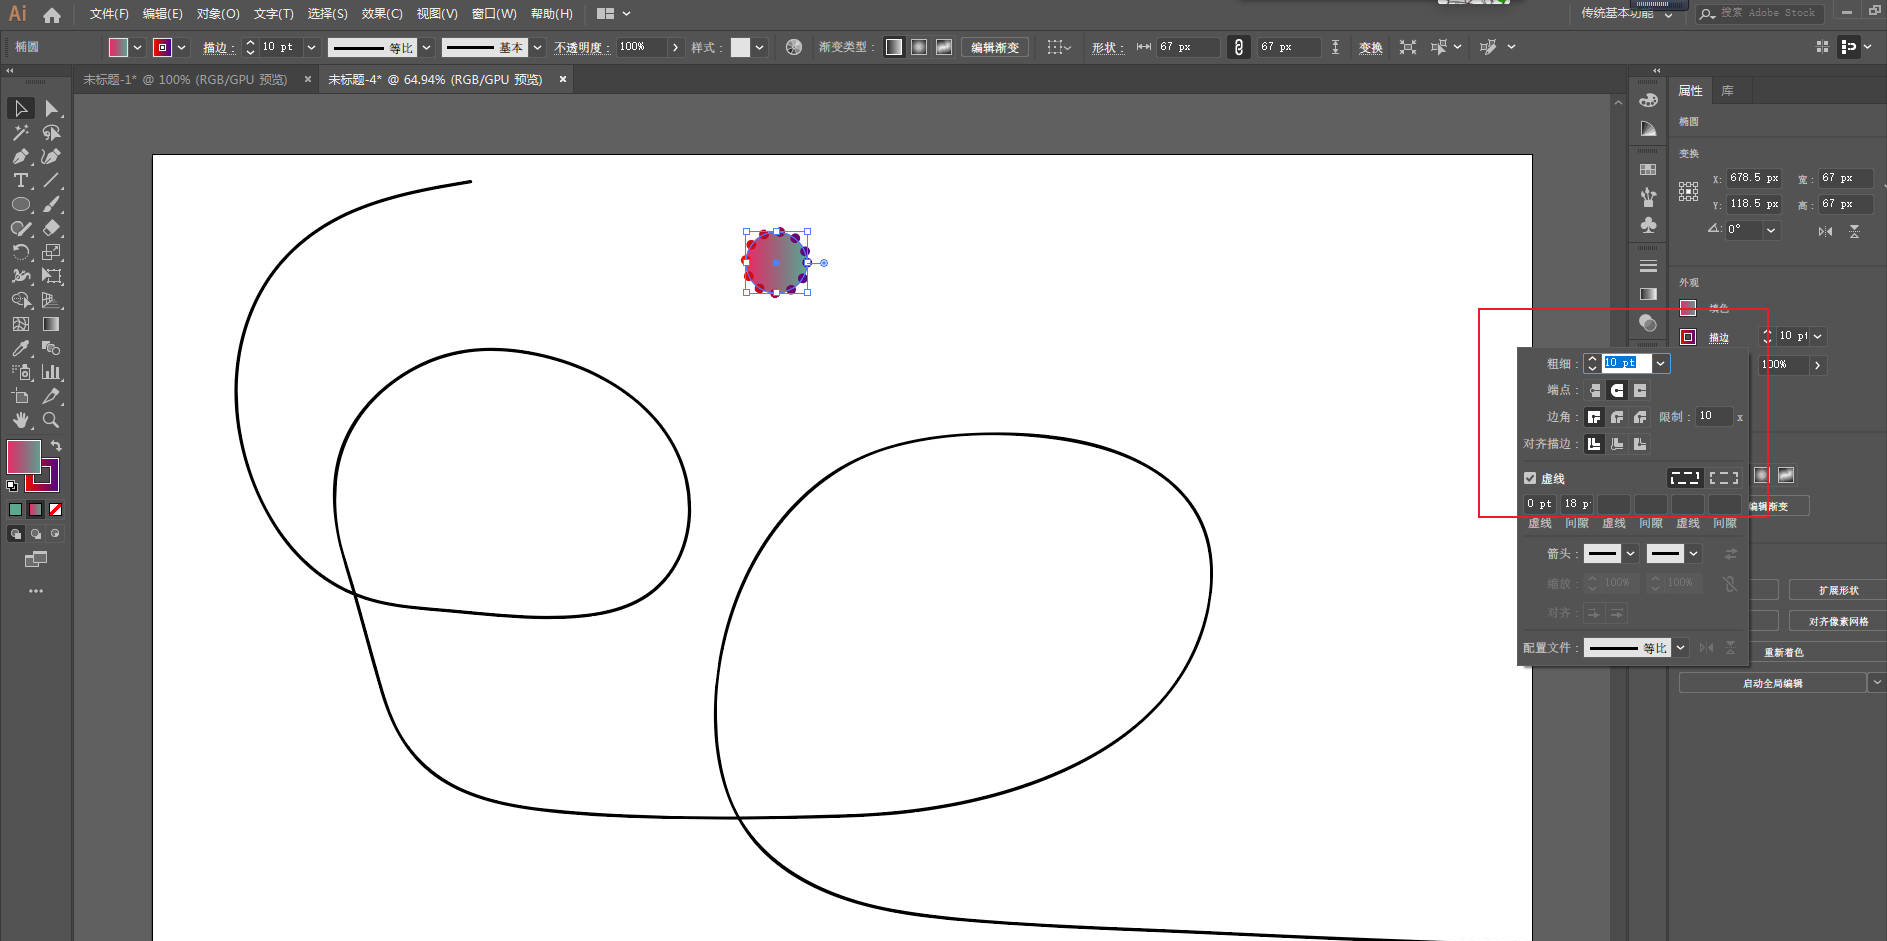Pick the Eyedropper tool

pyautogui.click(x=20, y=348)
